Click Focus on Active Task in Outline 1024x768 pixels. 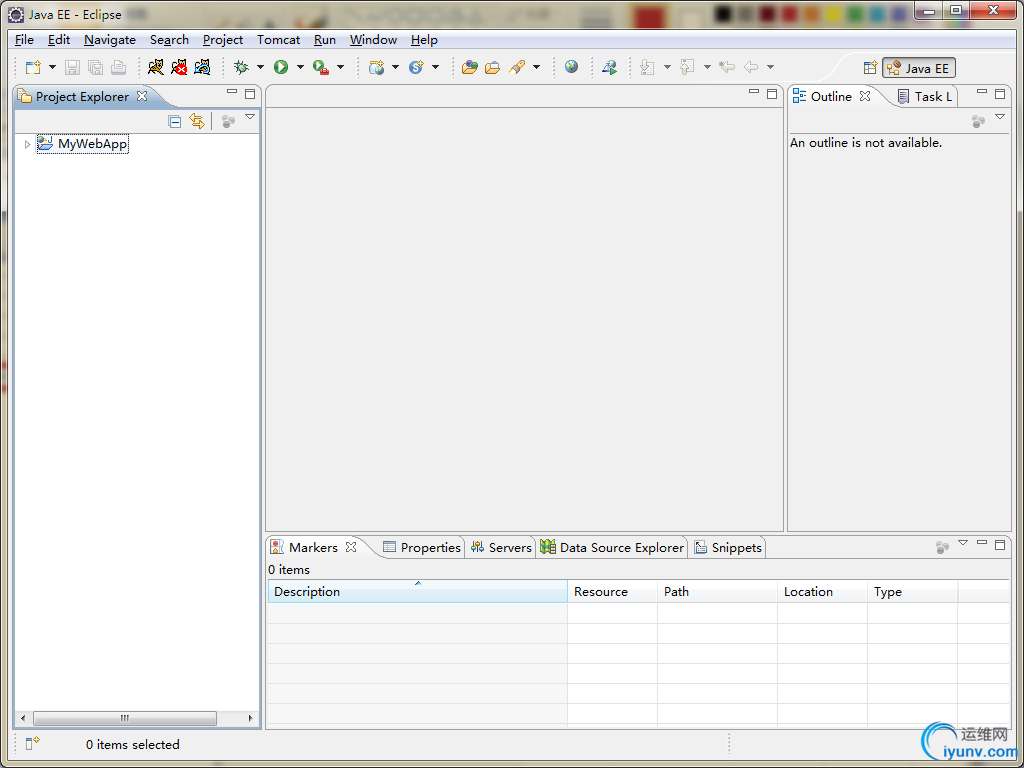coord(978,121)
